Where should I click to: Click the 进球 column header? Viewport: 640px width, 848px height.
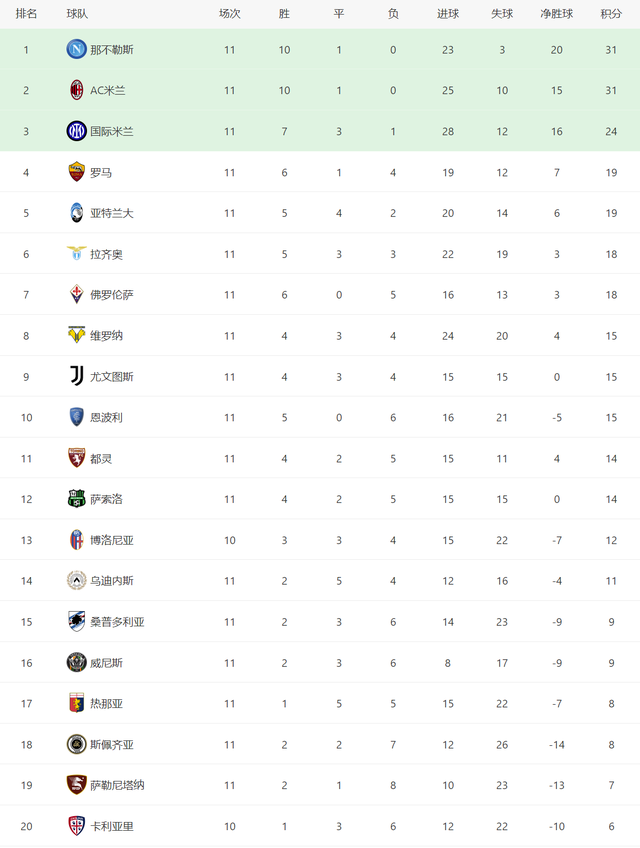447,14
